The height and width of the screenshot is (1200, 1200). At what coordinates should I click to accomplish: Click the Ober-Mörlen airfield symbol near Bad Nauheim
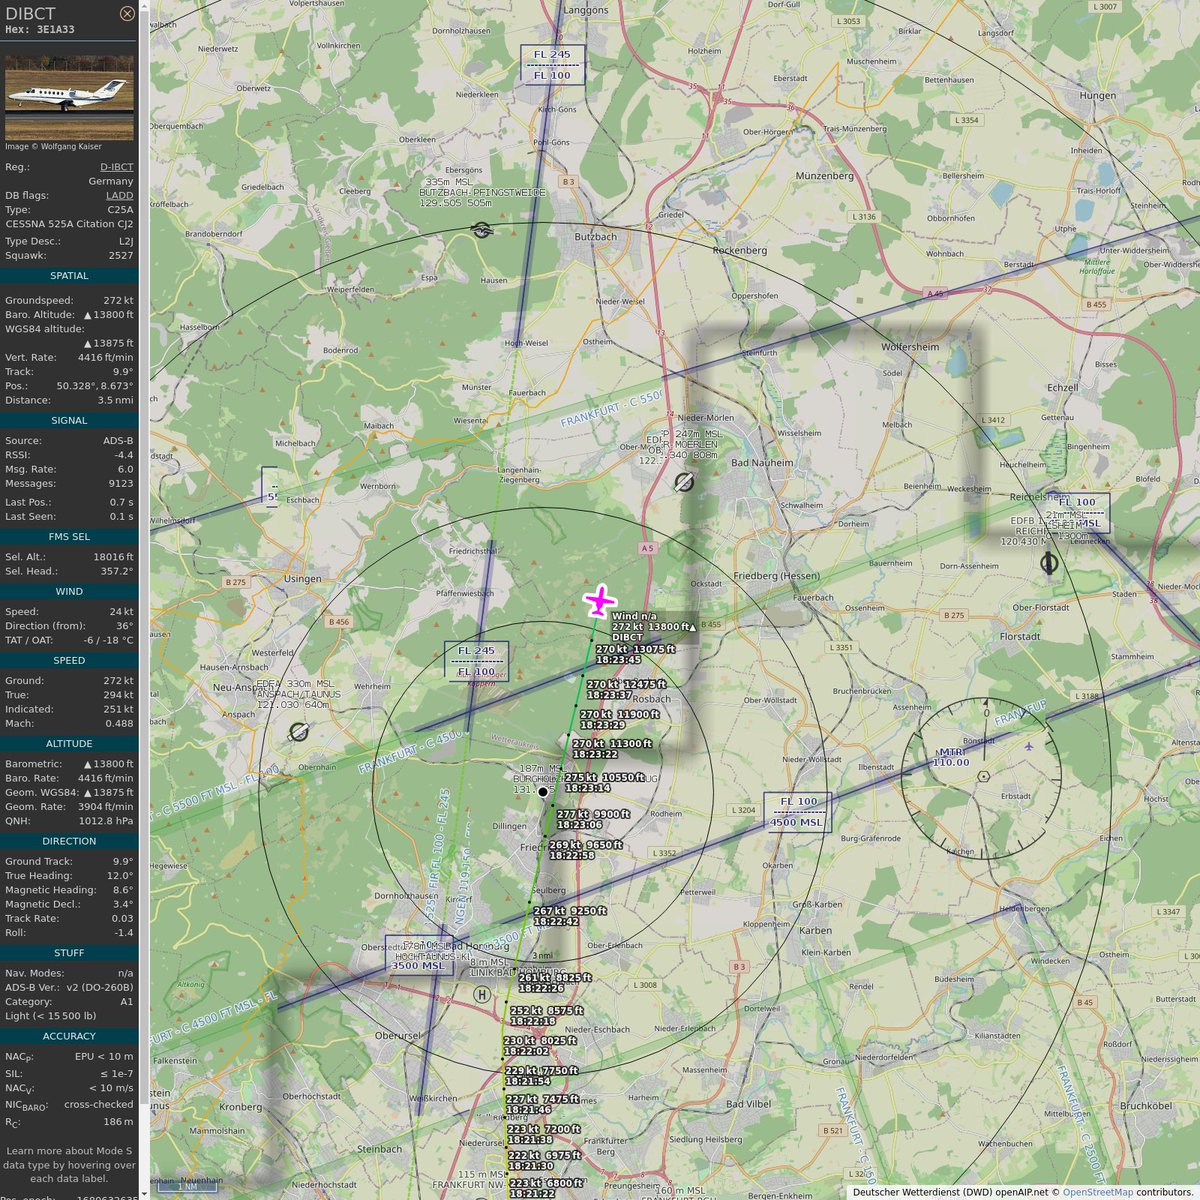click(683, 483)
